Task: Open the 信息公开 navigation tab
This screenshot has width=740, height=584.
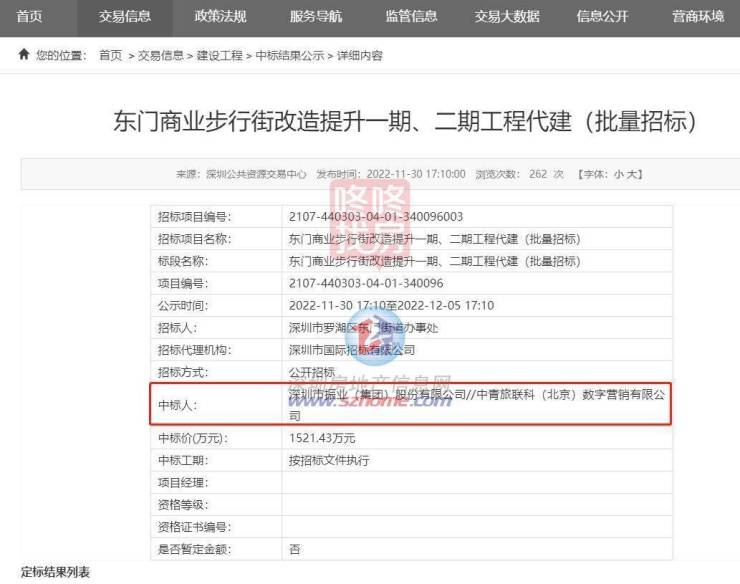Action: coord(603,17)
